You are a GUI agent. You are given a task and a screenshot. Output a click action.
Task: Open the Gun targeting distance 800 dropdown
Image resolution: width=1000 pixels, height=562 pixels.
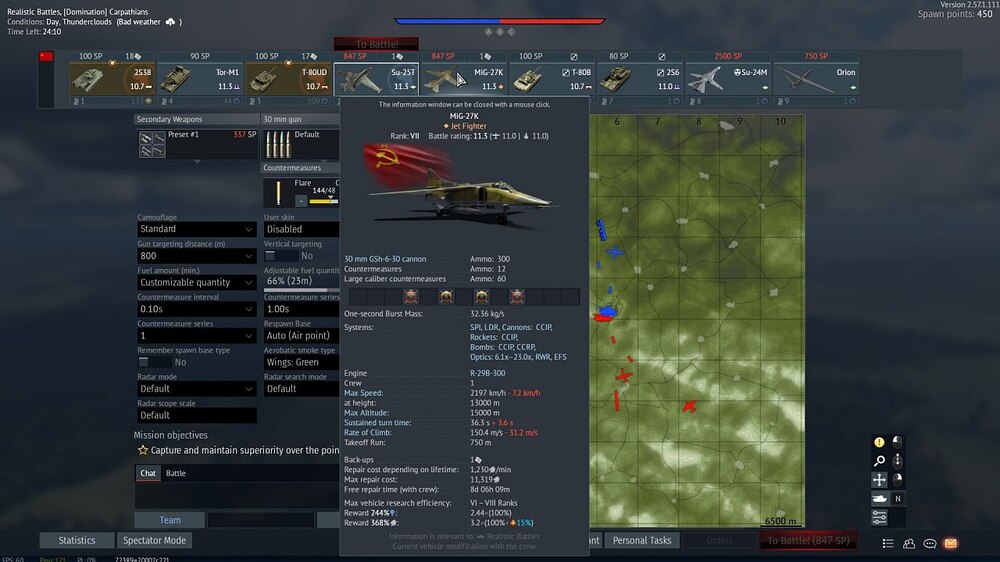(x=196, y=256)
